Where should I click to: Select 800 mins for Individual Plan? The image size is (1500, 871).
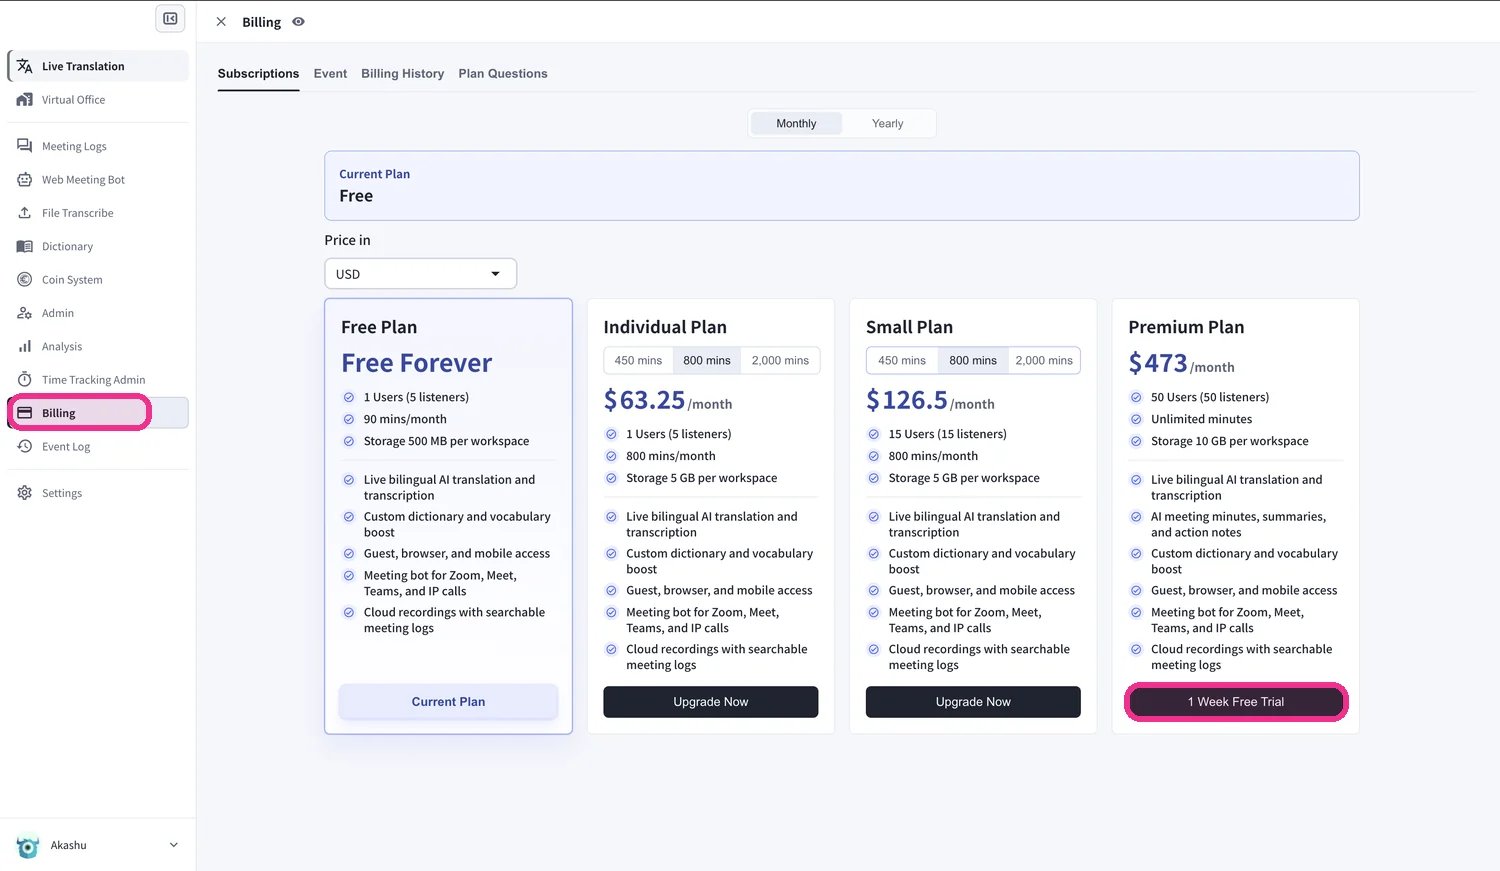pyautogui.click(x=707, y=361)
